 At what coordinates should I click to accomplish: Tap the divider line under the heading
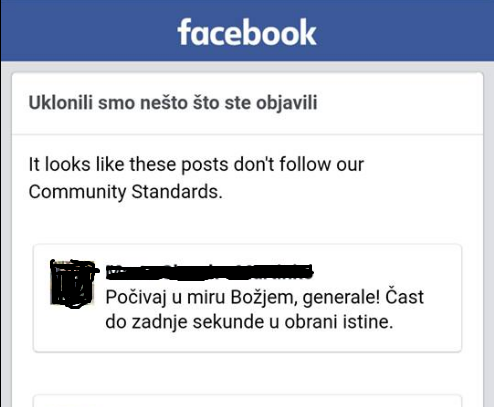point(247,134)
